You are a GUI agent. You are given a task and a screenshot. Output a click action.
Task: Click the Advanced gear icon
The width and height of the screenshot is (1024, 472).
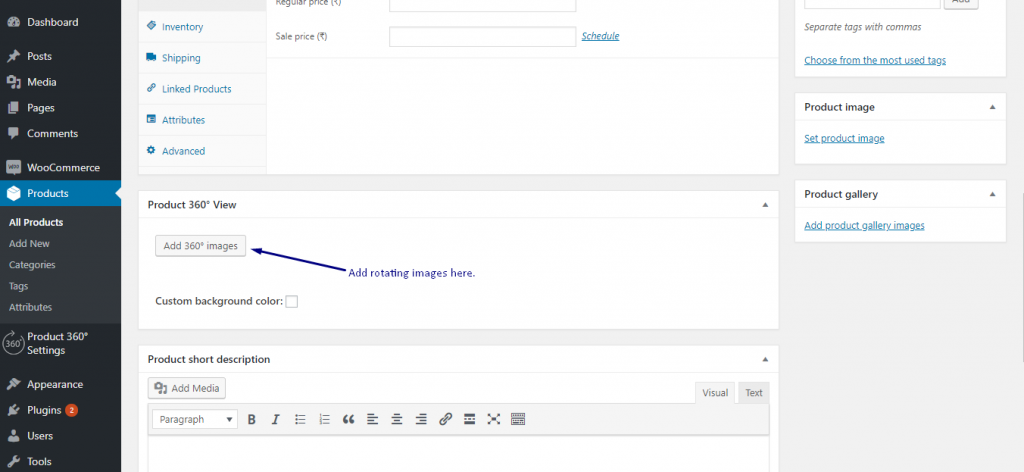[x=152, y=150]
